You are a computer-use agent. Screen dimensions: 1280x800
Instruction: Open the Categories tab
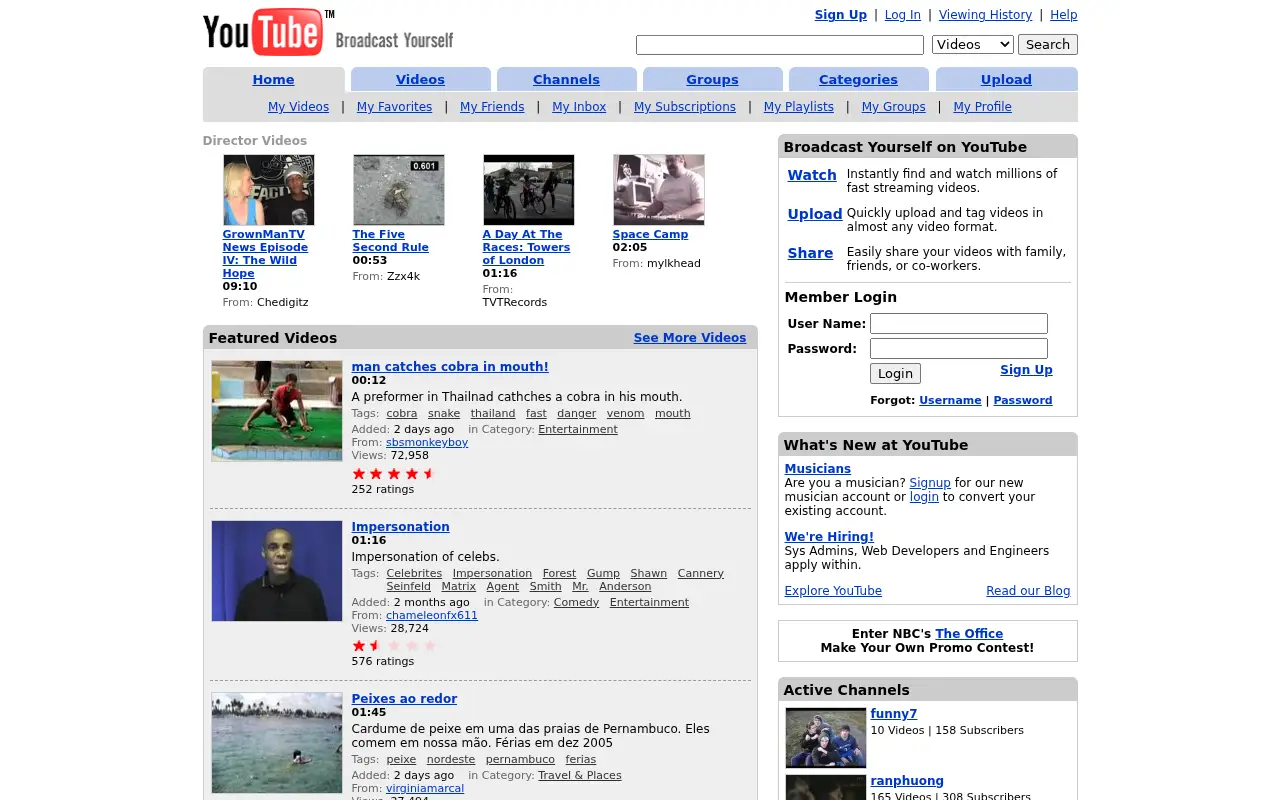tap(858, 80)
